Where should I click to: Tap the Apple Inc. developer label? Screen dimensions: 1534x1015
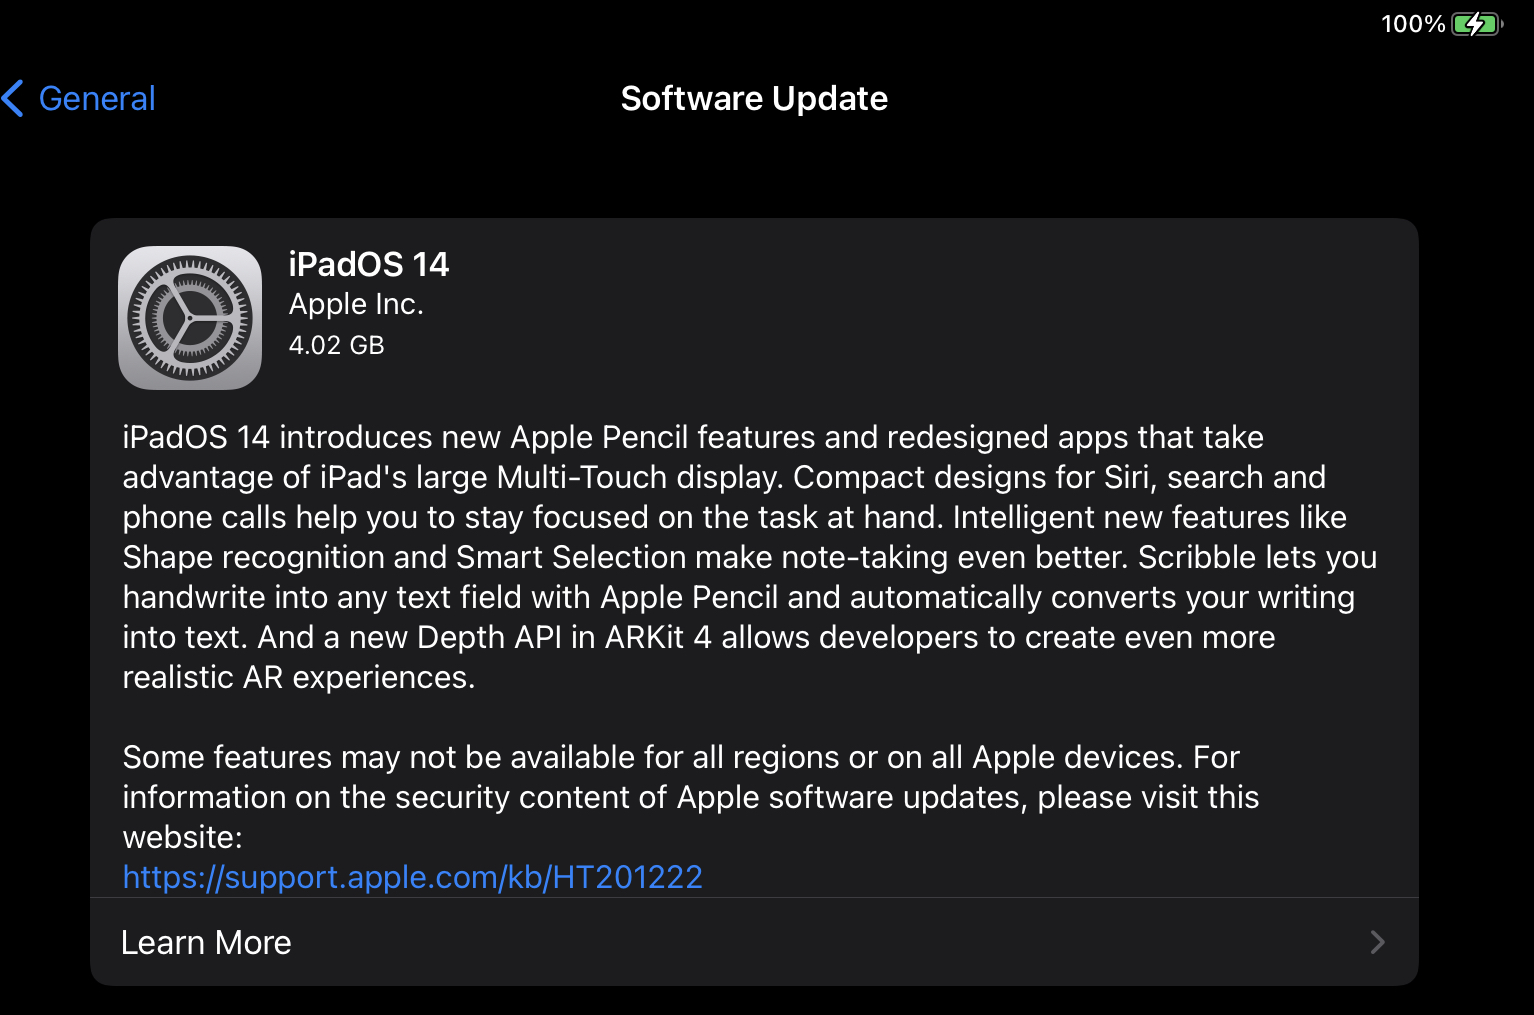click(x=356, y=304)
